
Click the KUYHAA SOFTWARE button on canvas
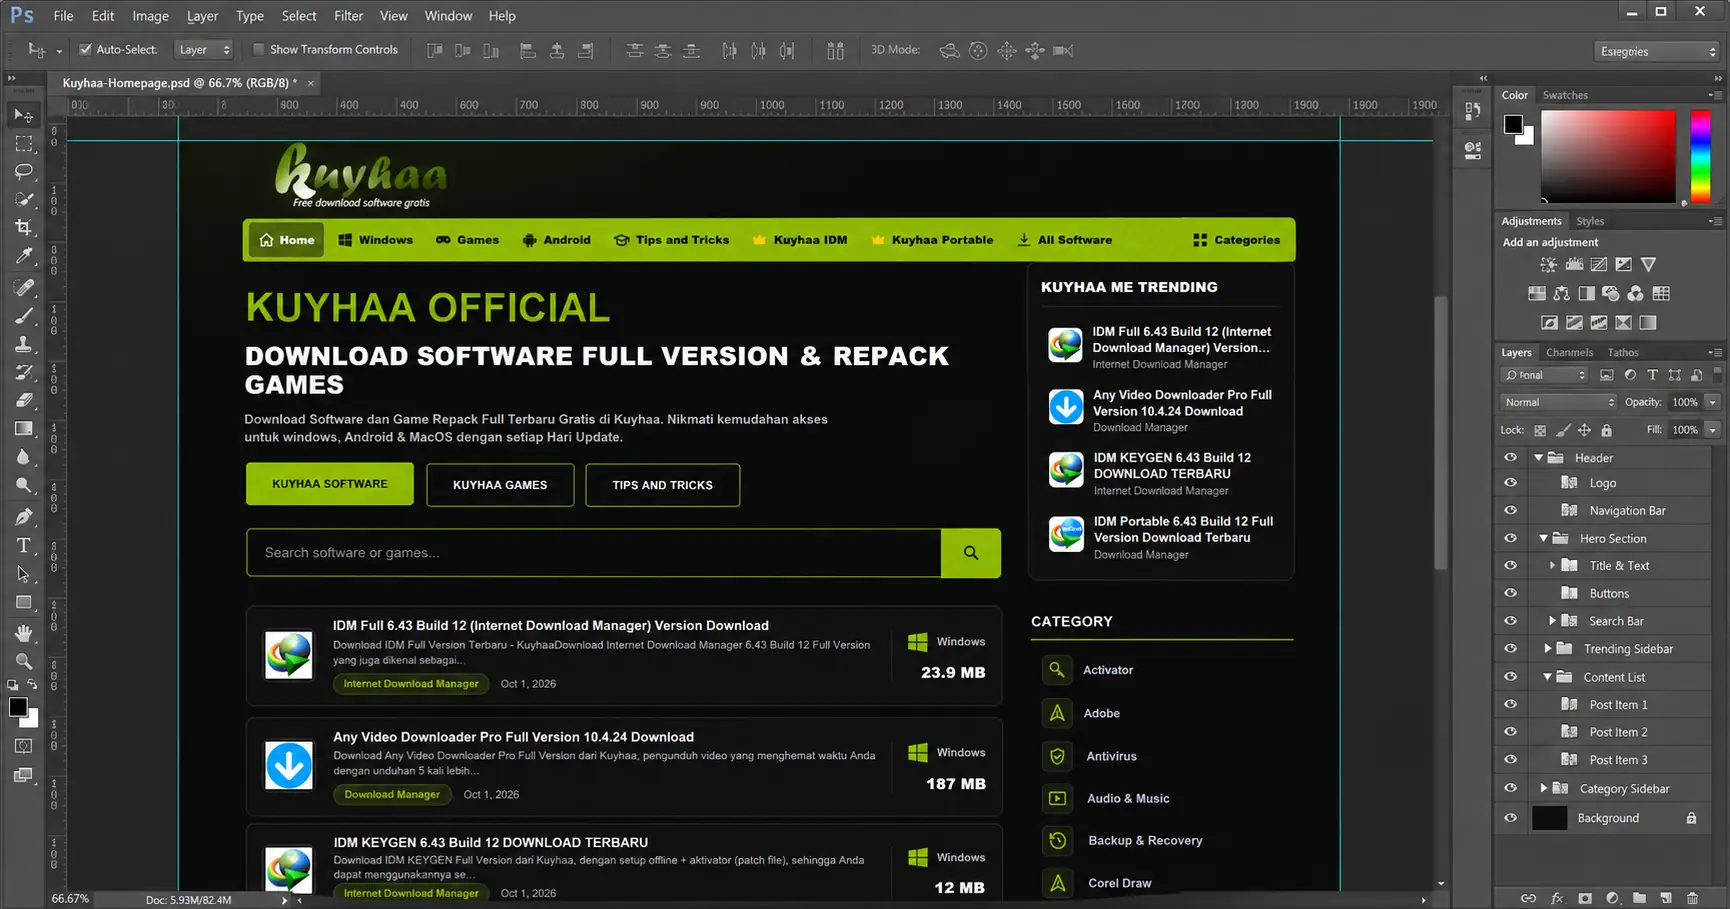(x=330, y=484)
